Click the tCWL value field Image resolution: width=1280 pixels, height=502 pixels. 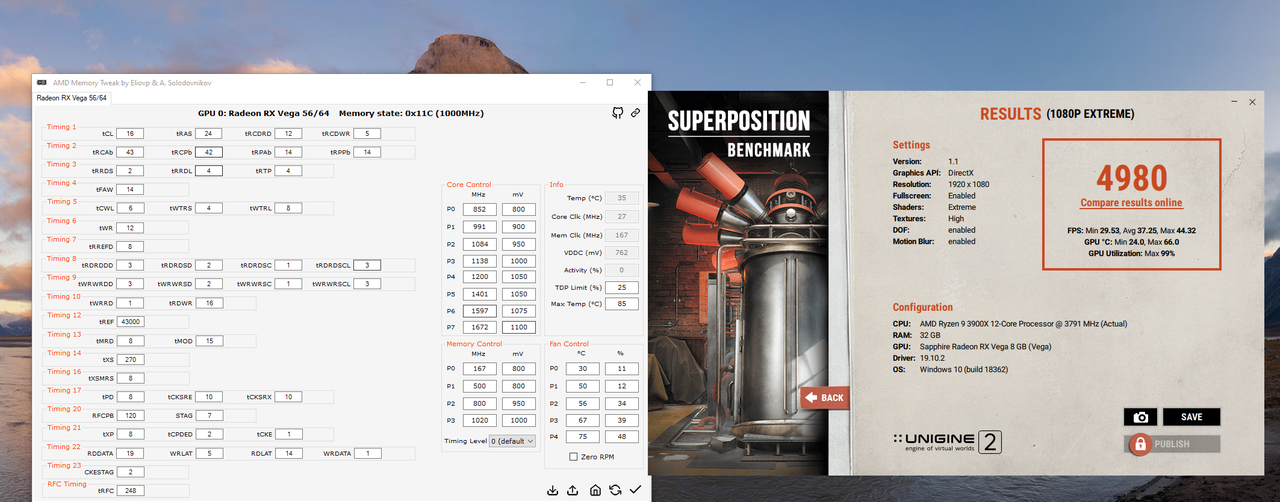(131, 208)
